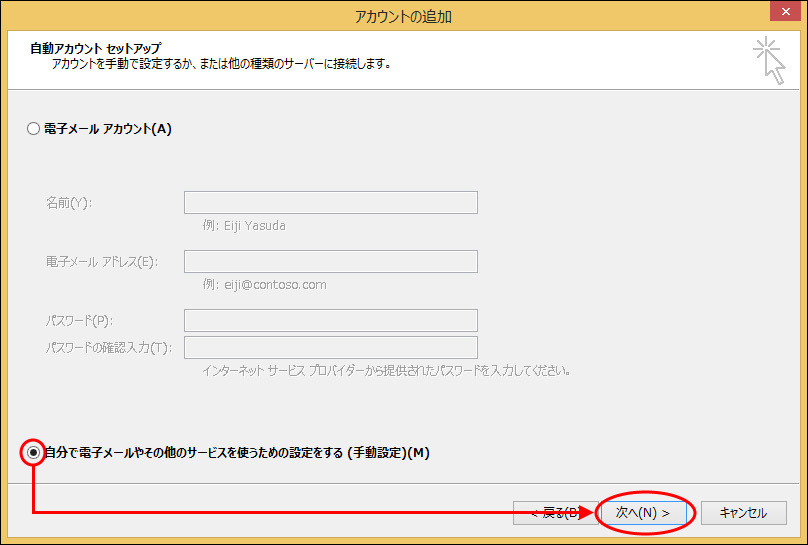Select the 電子メール アカウント(A) radio button
This screenshot has width=808, height=545.
tap(33, 129)
